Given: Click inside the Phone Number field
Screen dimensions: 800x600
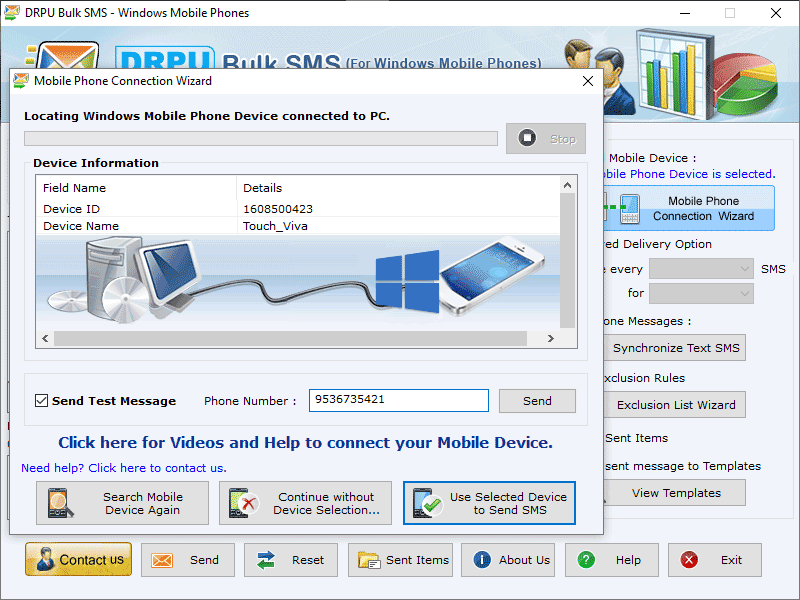Looking at the screenshot, I should point(398,400).
